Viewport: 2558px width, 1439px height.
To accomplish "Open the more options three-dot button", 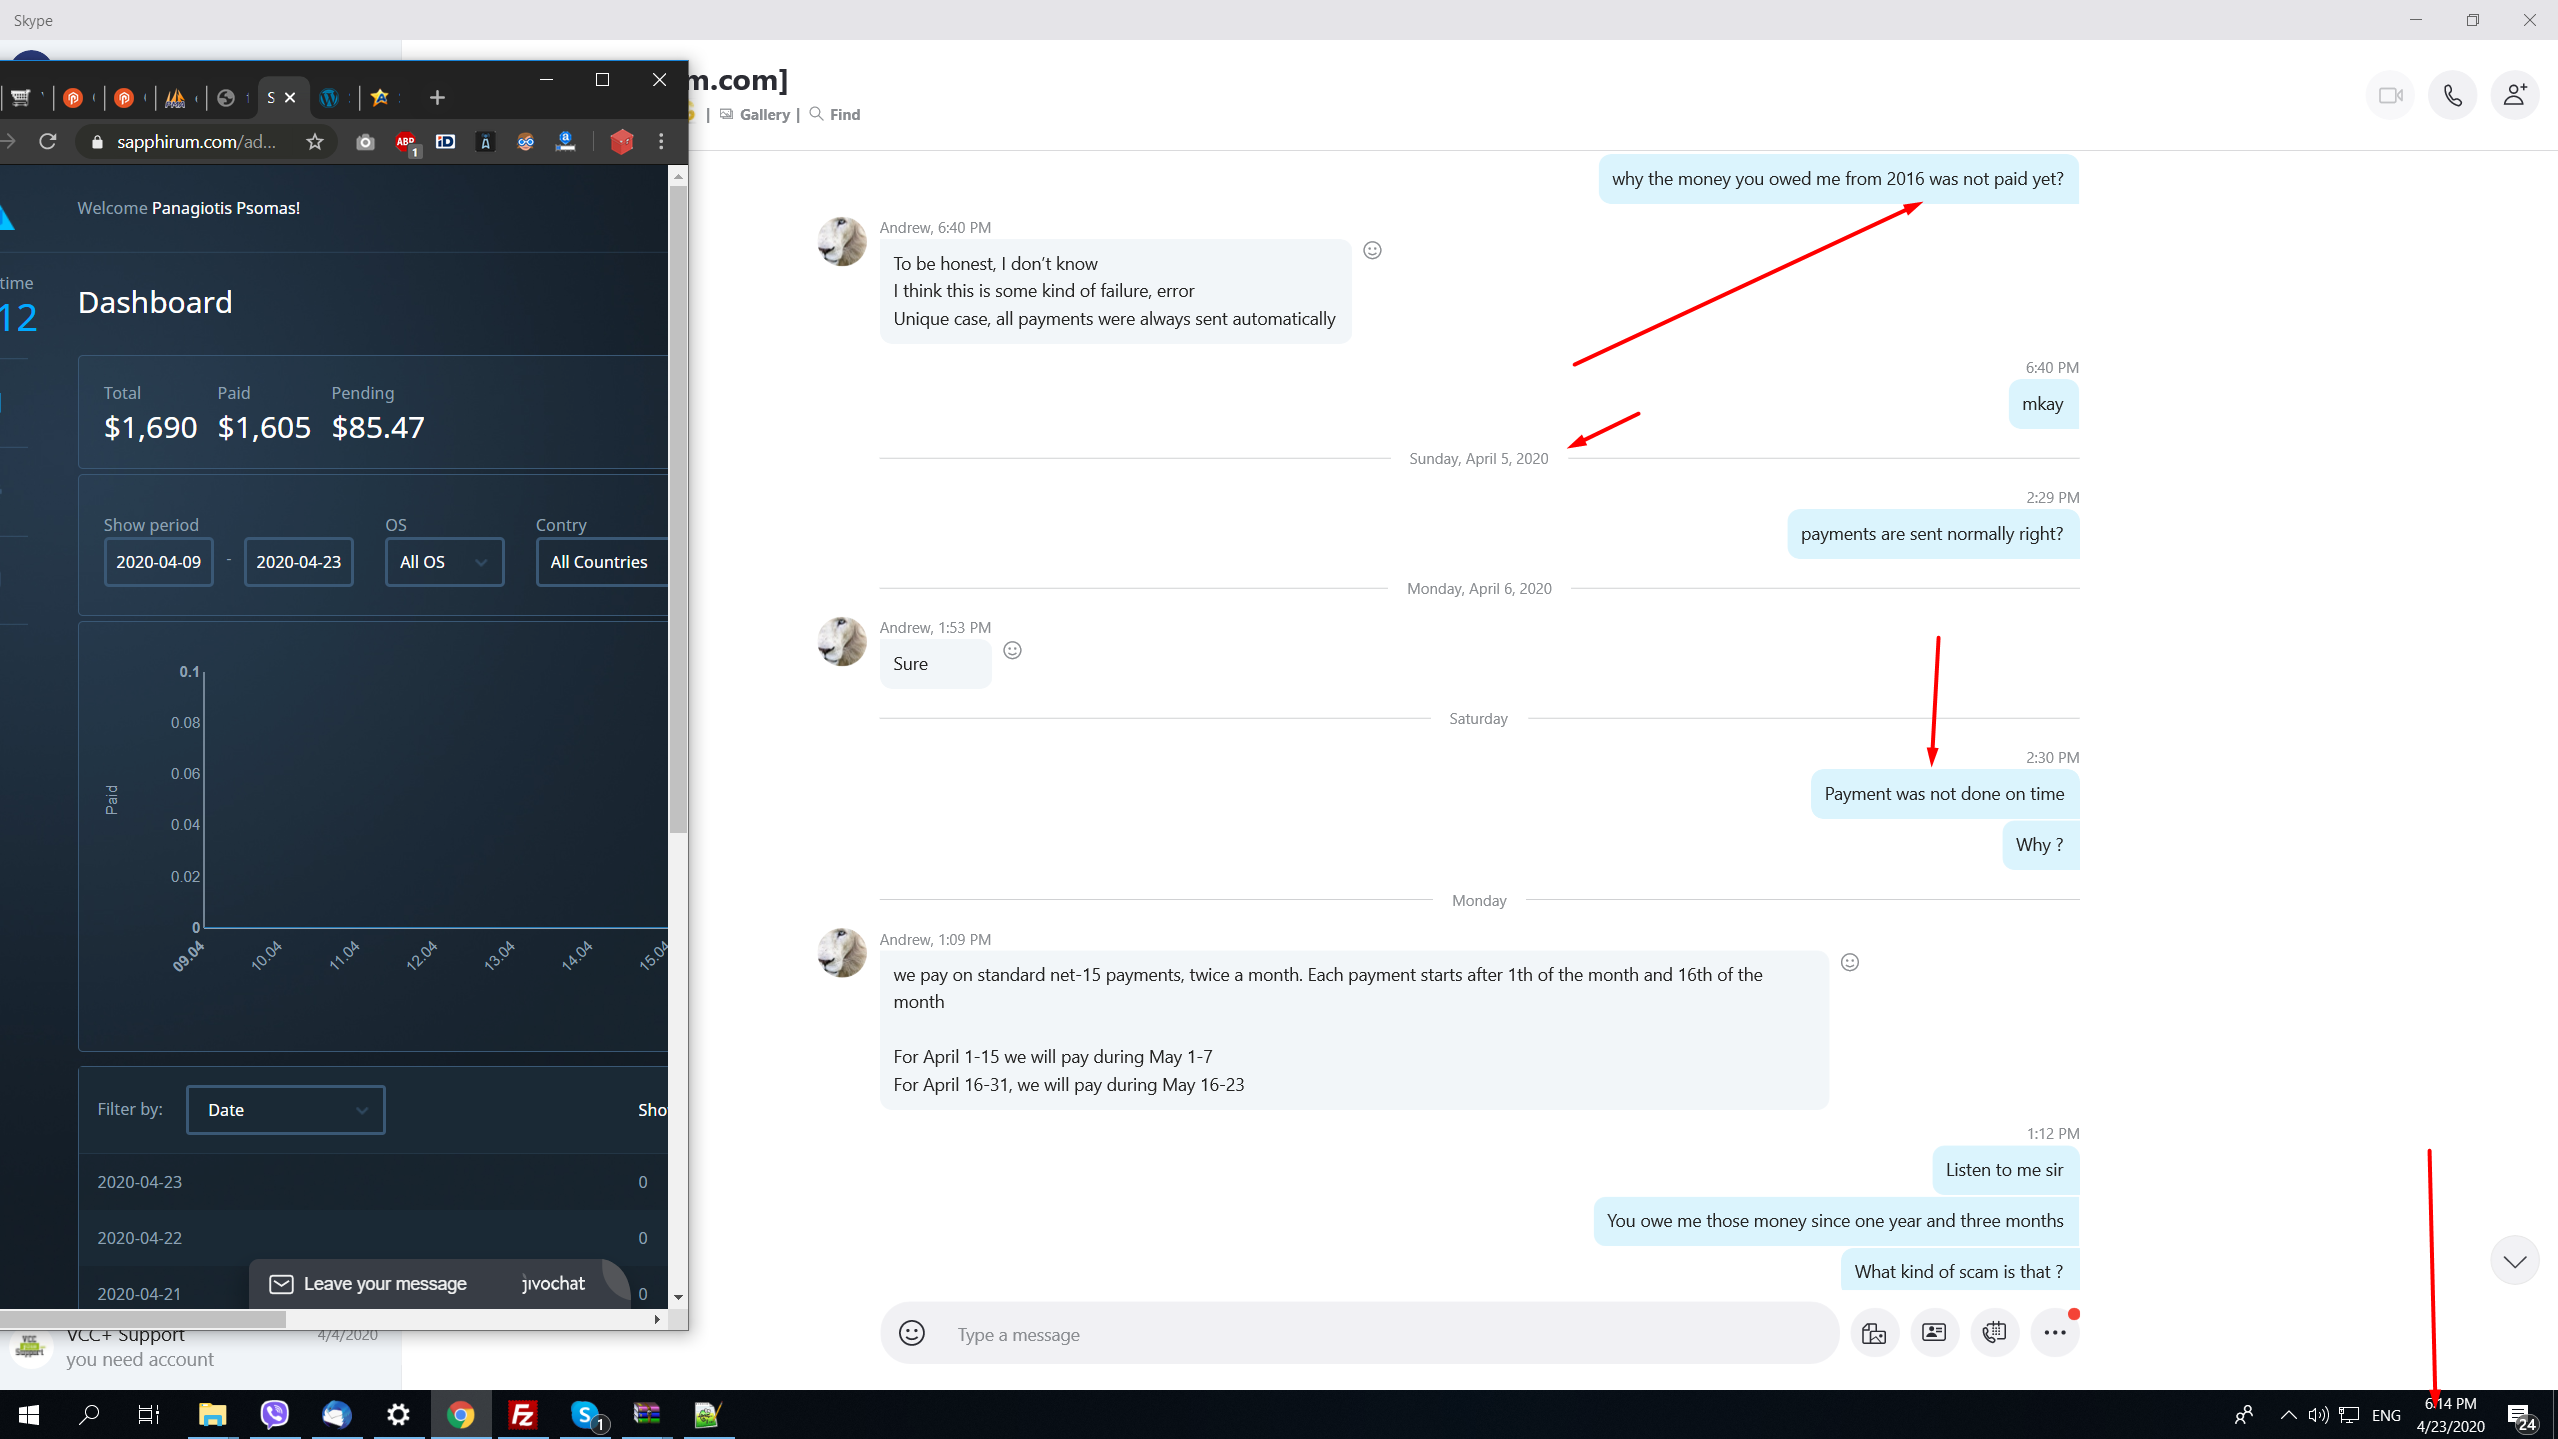I will (2054, 1333).
